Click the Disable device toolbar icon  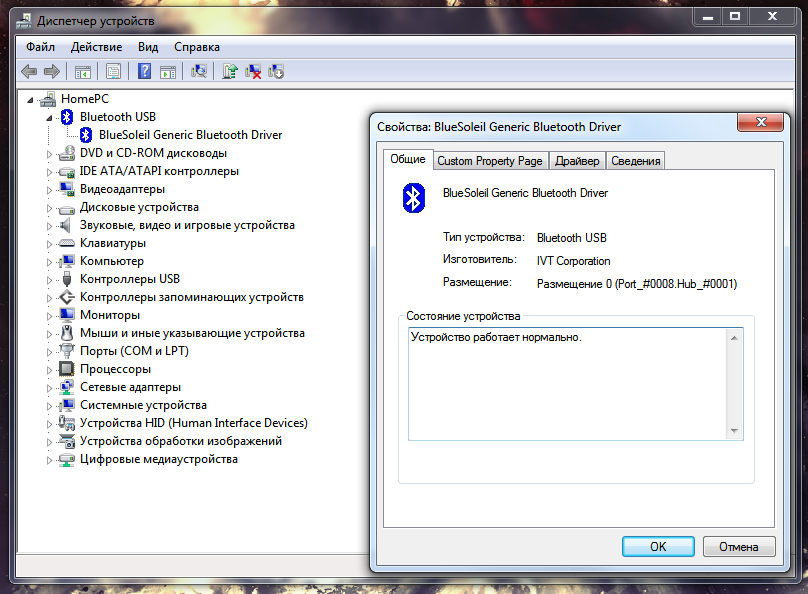276,71
